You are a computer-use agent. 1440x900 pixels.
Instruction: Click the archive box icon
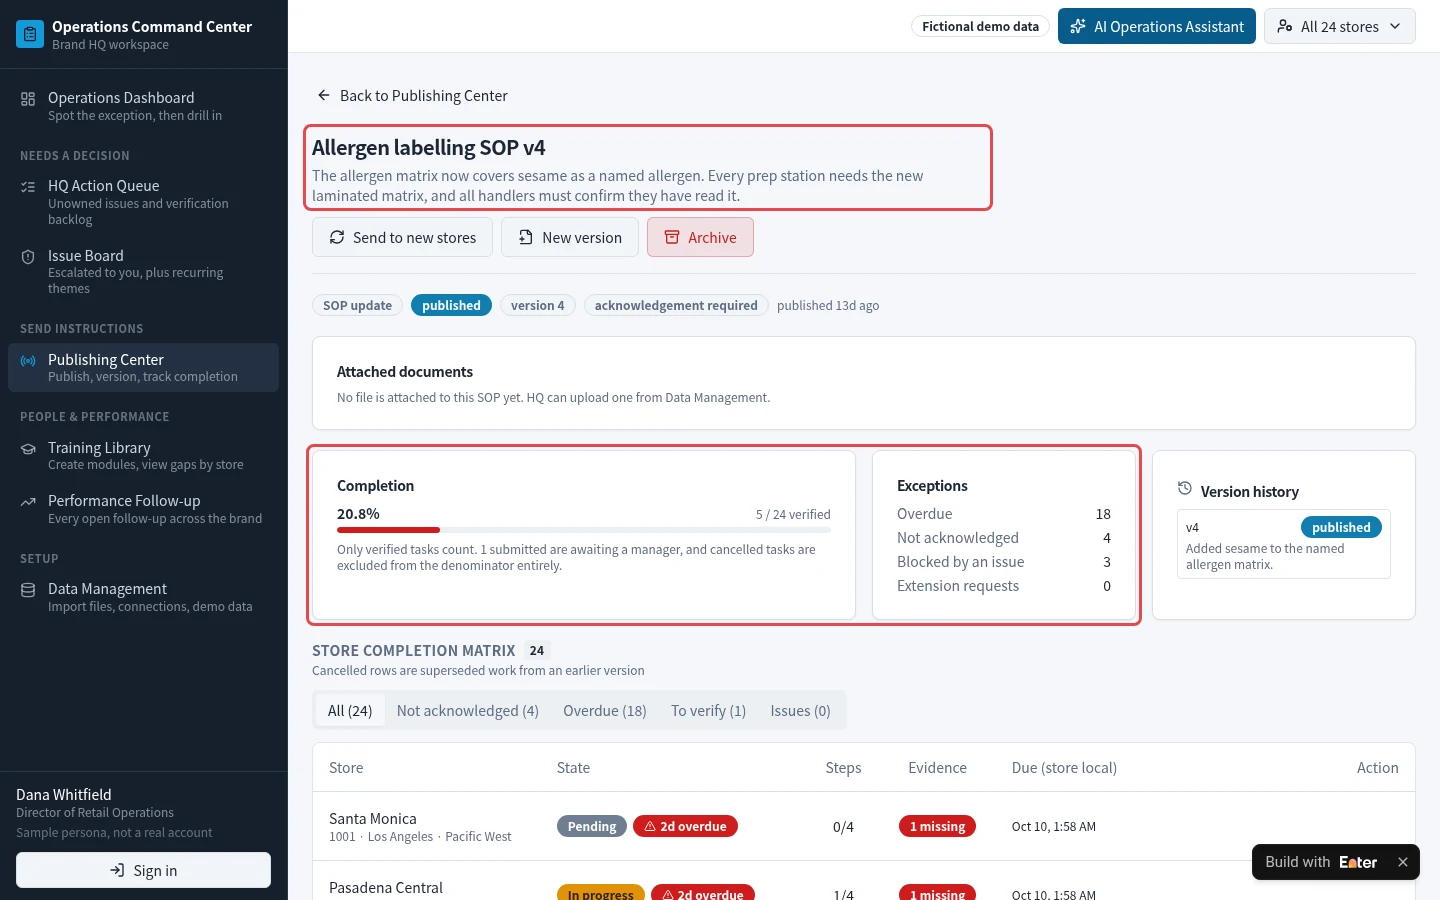[x=672, y=237]
